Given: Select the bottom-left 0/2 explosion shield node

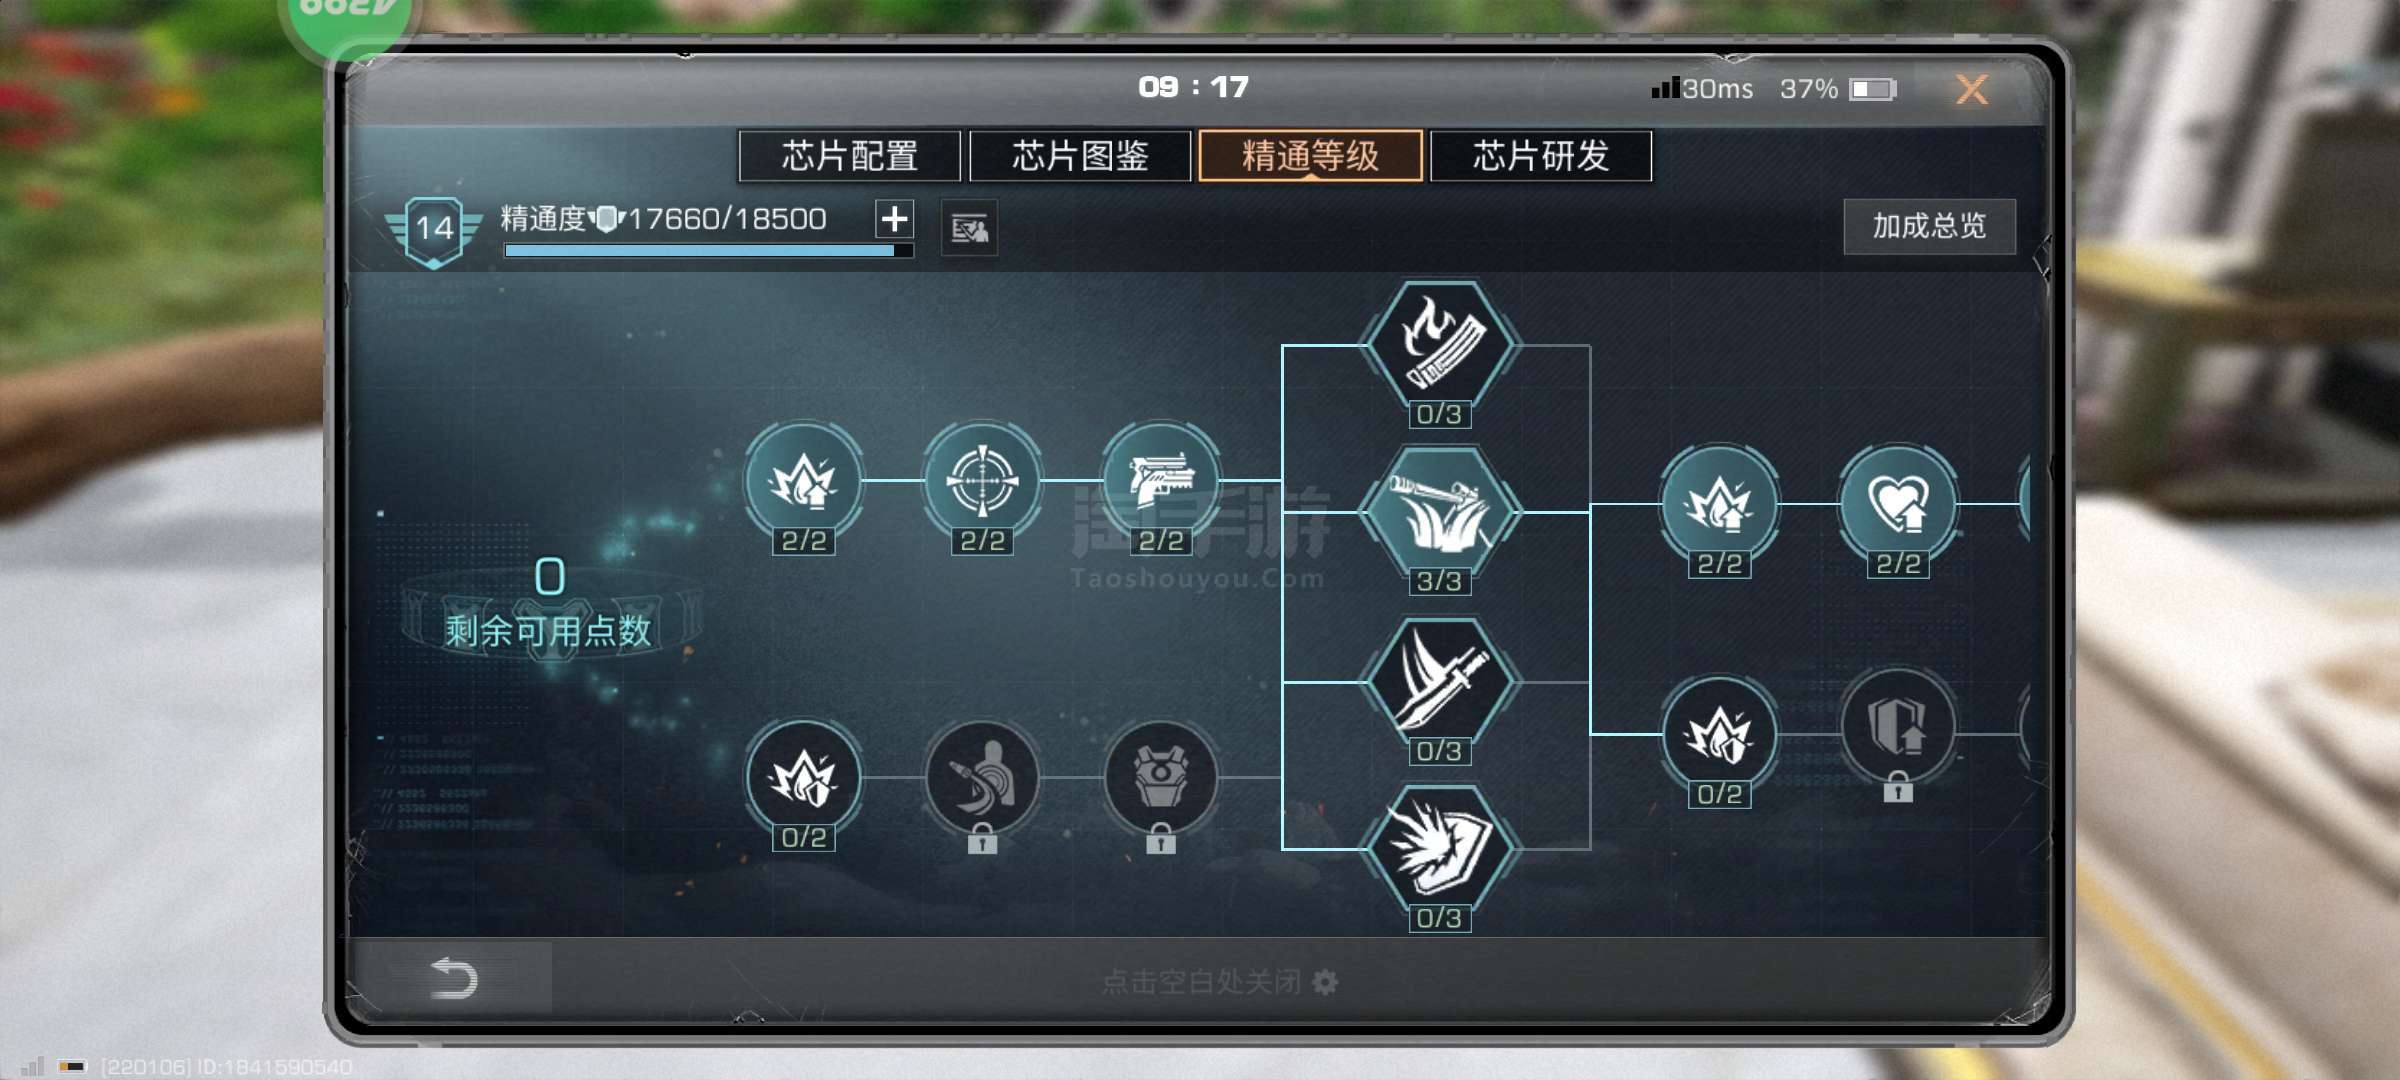Looking at the screenshot, I should [x=803, y=778].
